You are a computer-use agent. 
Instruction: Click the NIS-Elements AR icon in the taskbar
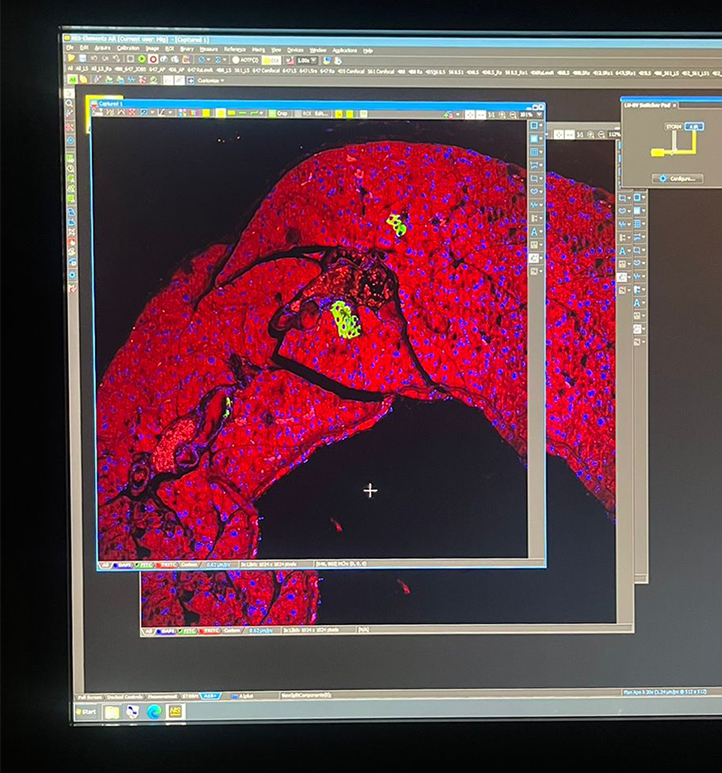pyautogui.click(x=174, y=711)
